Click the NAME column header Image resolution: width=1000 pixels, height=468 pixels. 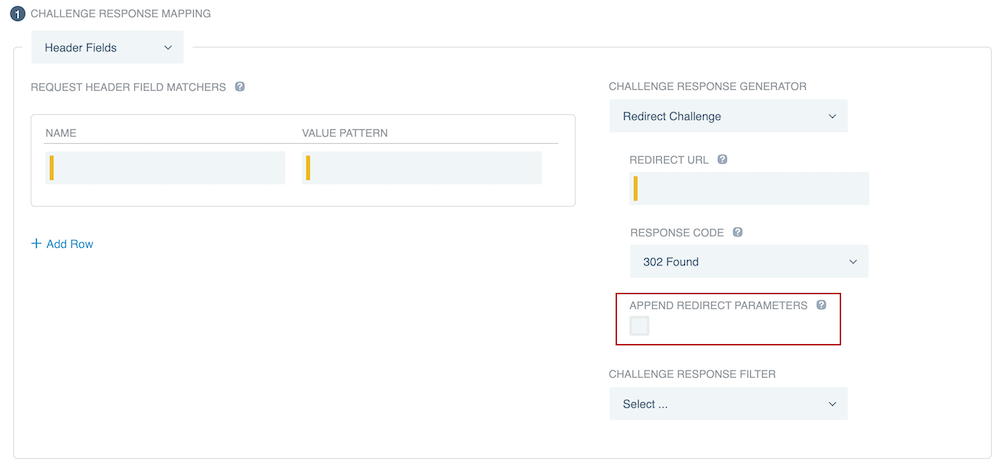click(x=61, y=133)
